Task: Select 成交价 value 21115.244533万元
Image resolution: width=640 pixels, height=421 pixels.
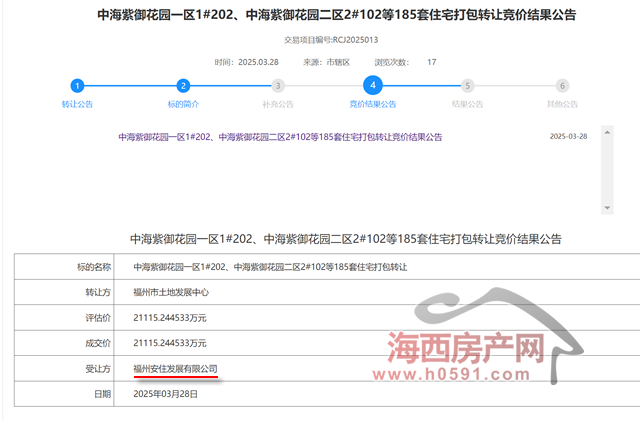Action: pyautogui.click(x=170, y=343)
